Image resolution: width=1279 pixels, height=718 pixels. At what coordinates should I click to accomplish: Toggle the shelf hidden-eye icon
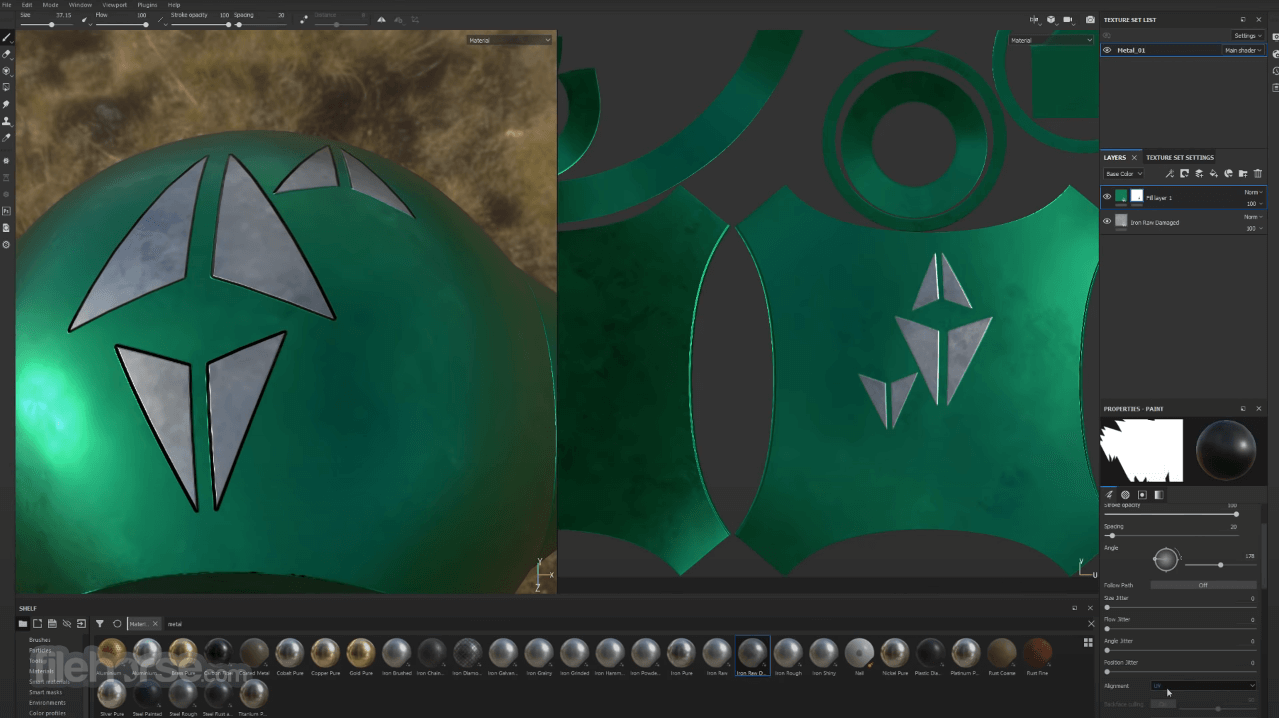click(67, 624)
